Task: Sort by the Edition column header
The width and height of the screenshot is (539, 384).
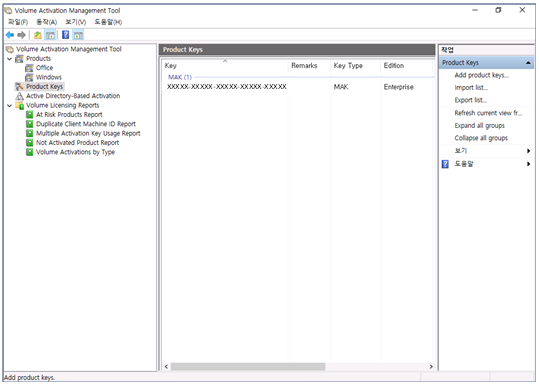Action: [x=406, y=66]
